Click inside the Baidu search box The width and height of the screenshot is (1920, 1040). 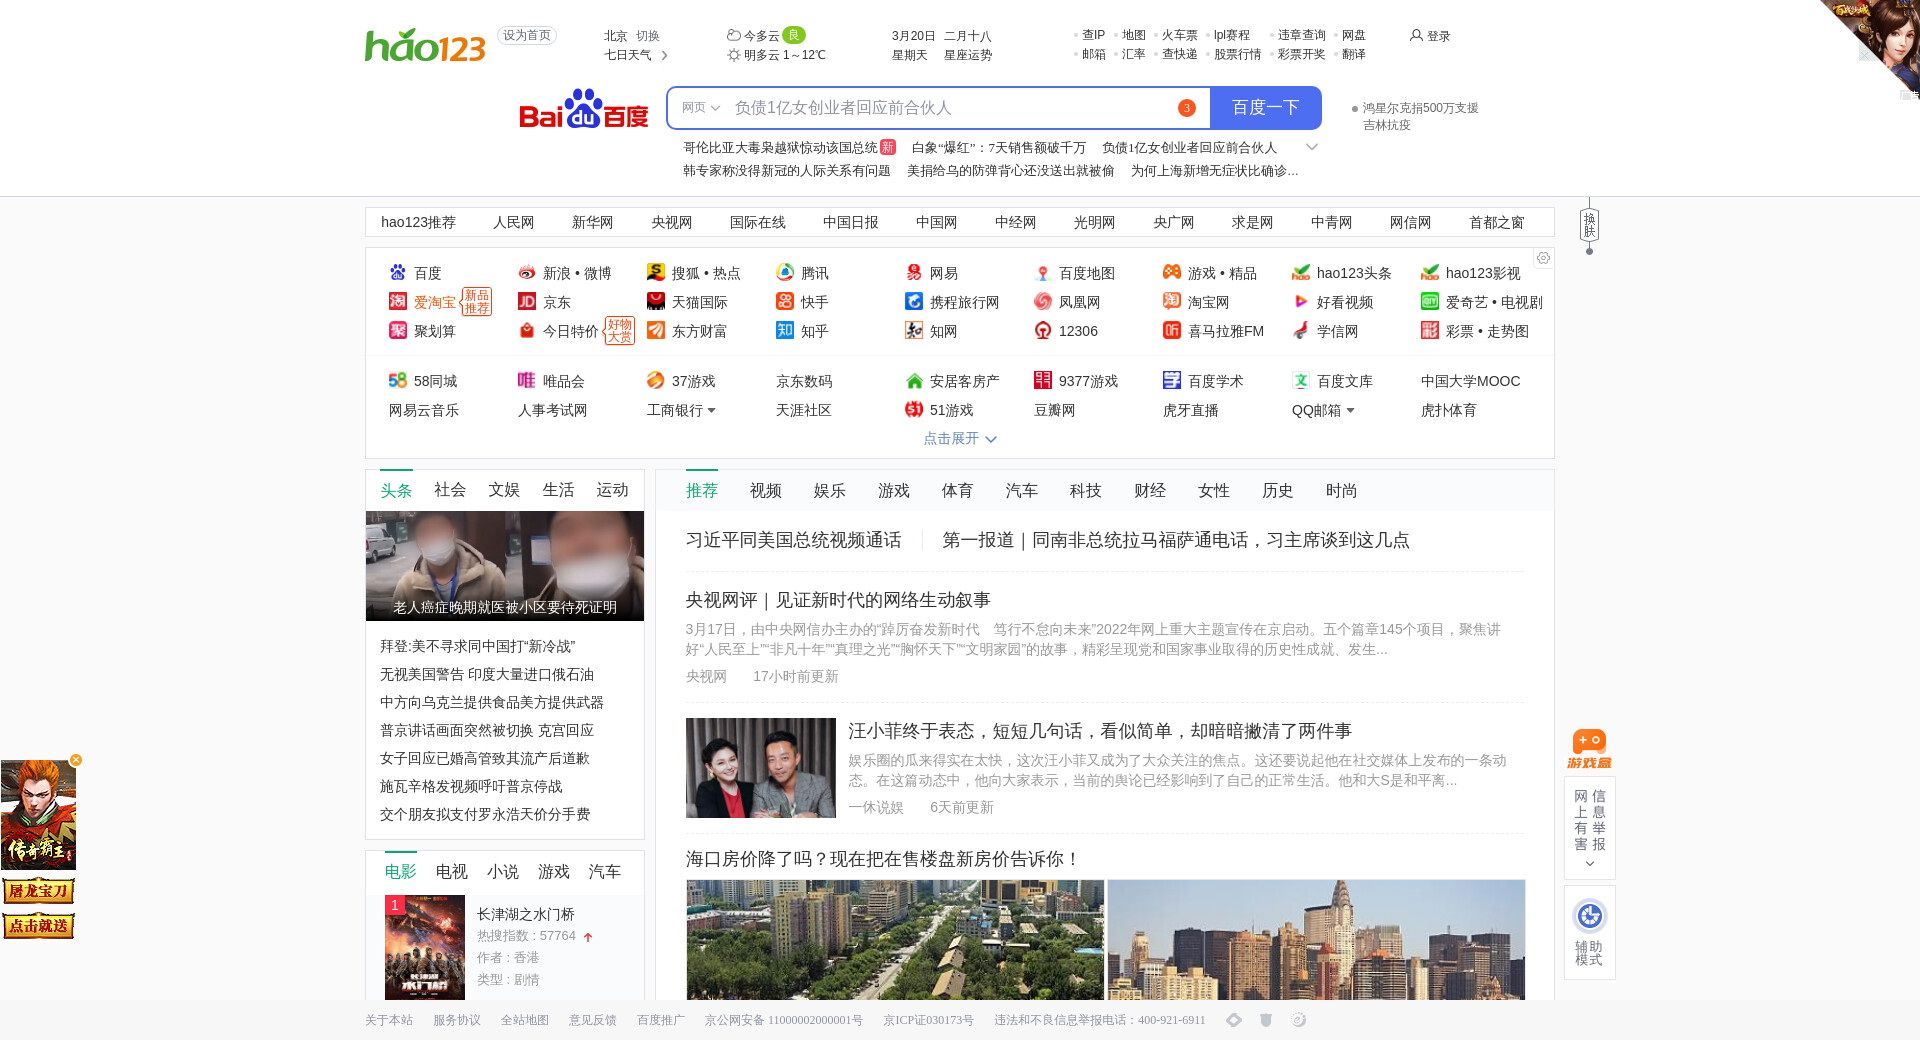click(950, 108)
